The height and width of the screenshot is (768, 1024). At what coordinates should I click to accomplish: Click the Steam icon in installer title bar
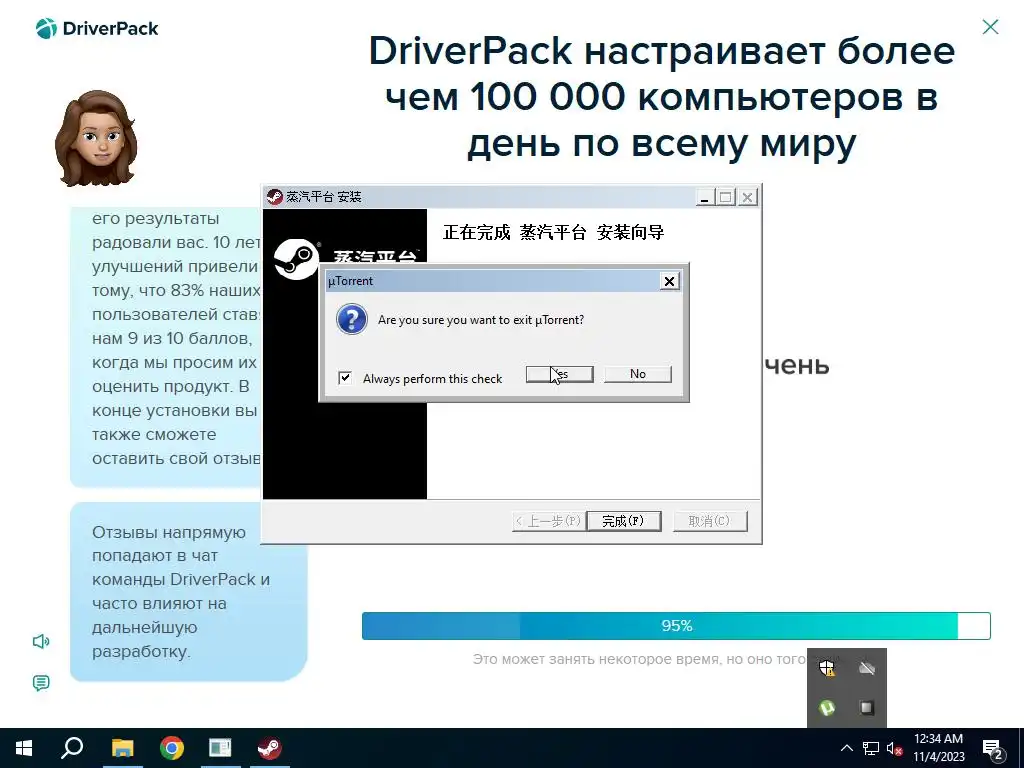(x=274, y=197)
